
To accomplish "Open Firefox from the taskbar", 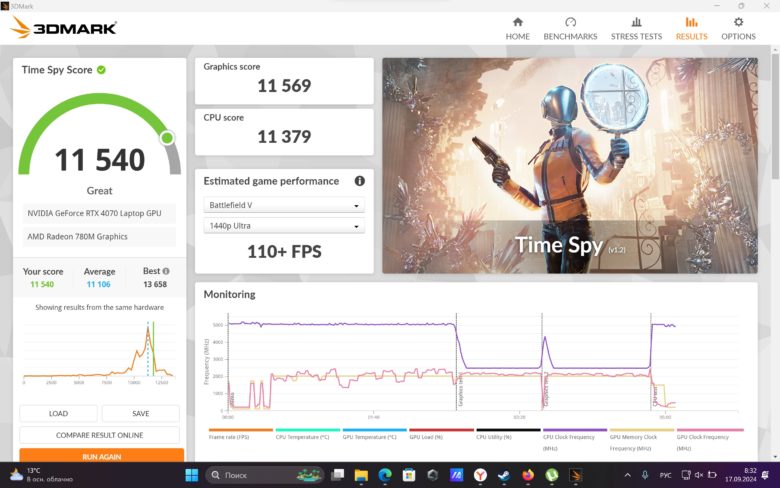I will pos(527,475).
